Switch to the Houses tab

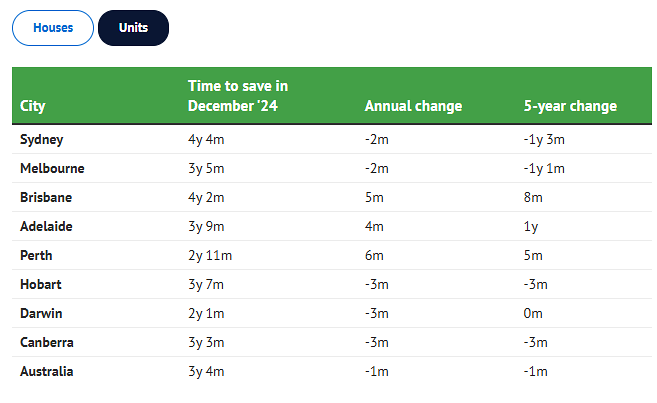click(x=53, y=28)
